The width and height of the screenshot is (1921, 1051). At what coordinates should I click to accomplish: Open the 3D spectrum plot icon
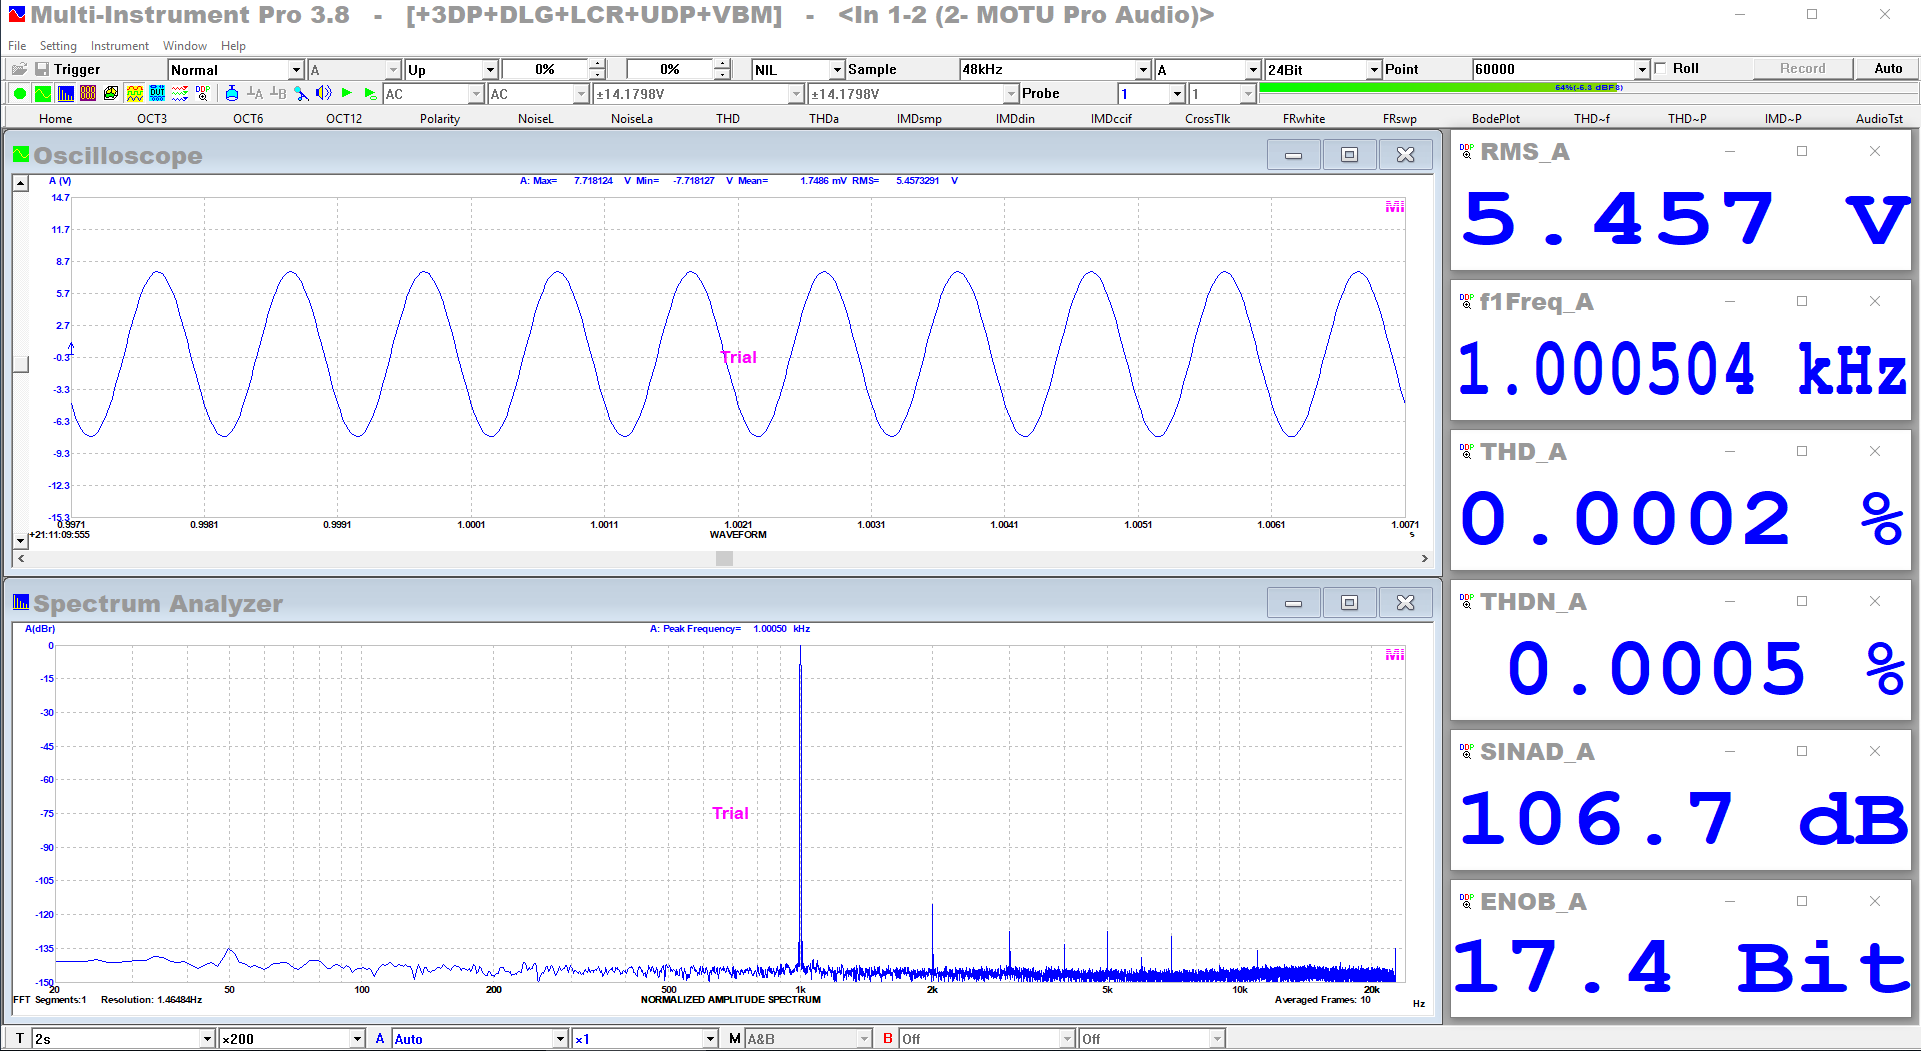click(111, 94)
